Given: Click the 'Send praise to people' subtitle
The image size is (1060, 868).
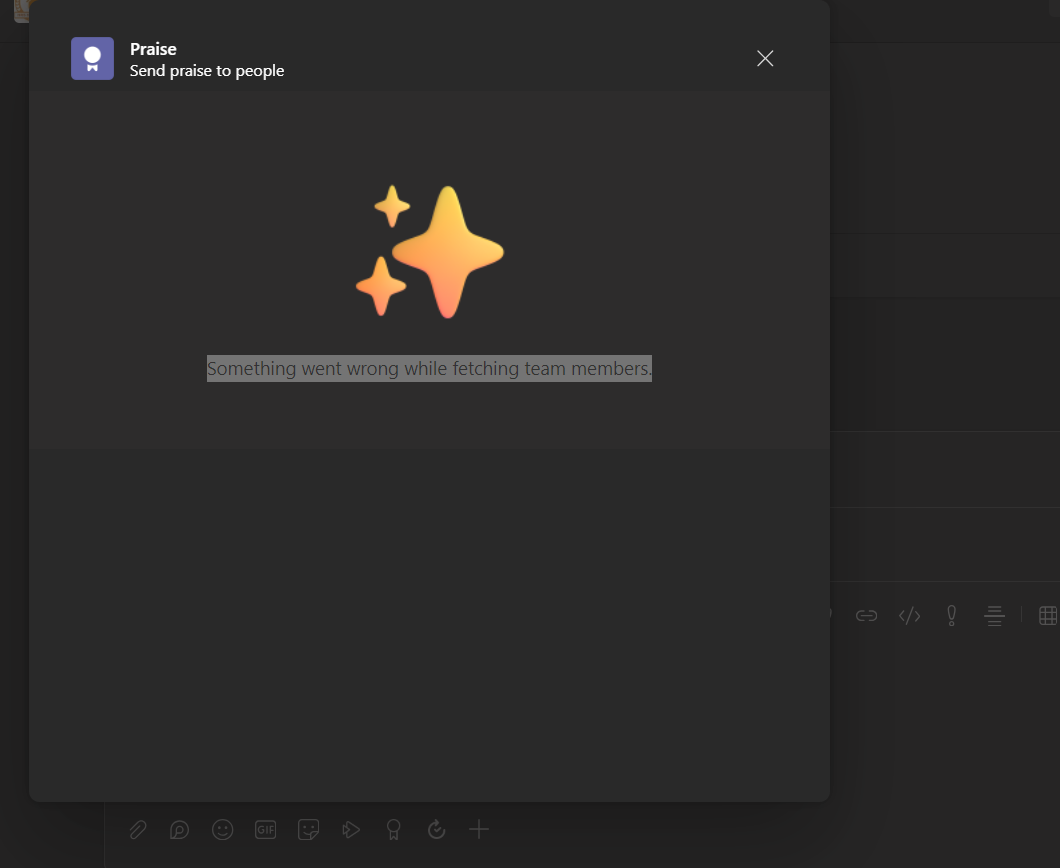Looking at the screenshot, I should point(207,70).
